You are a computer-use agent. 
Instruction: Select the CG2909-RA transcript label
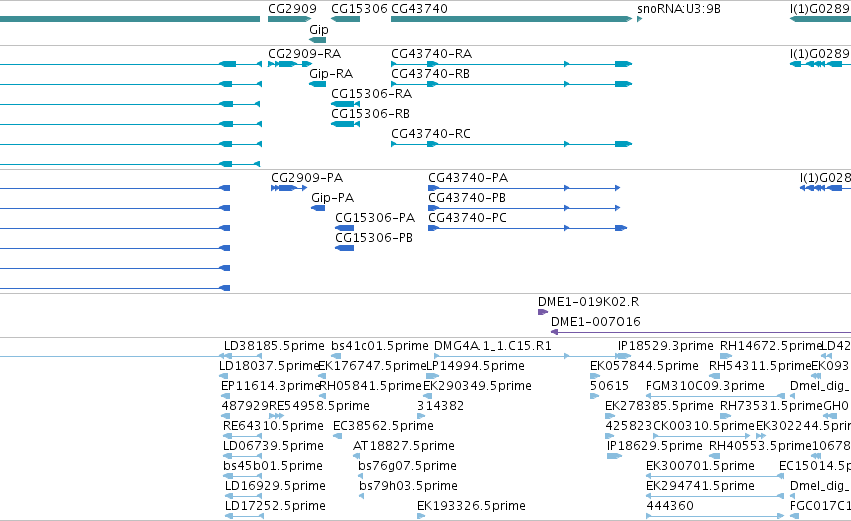click(304, 54)
